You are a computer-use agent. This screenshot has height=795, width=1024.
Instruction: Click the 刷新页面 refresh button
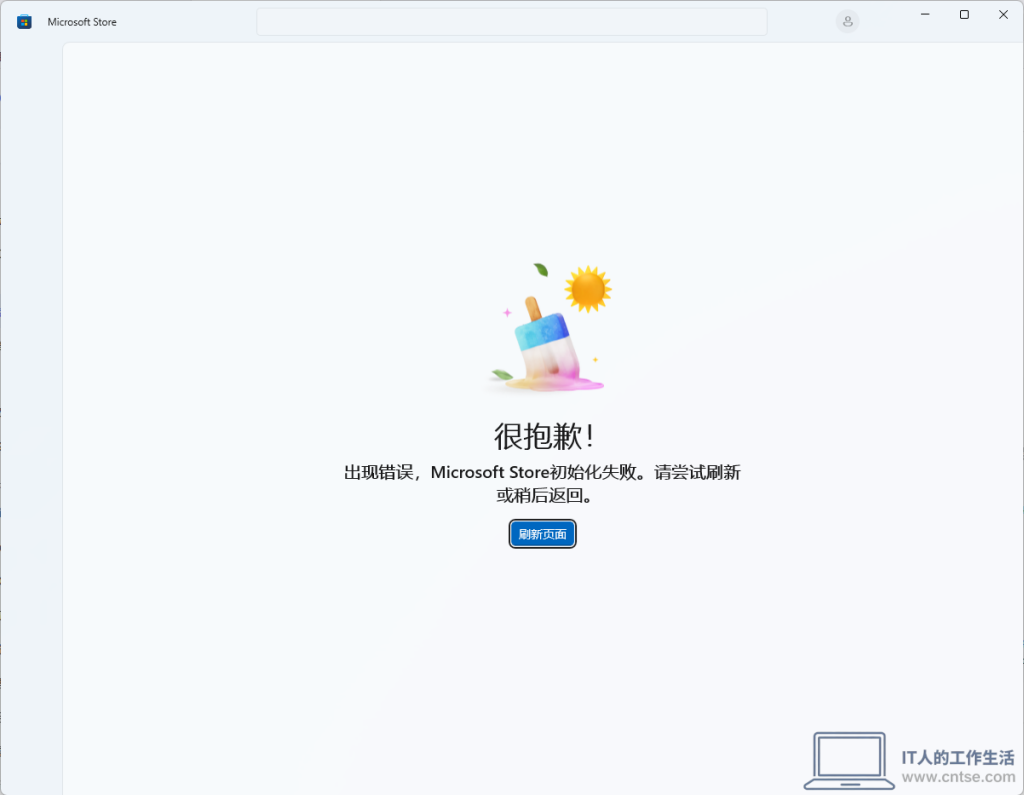[x=542, y=534]
